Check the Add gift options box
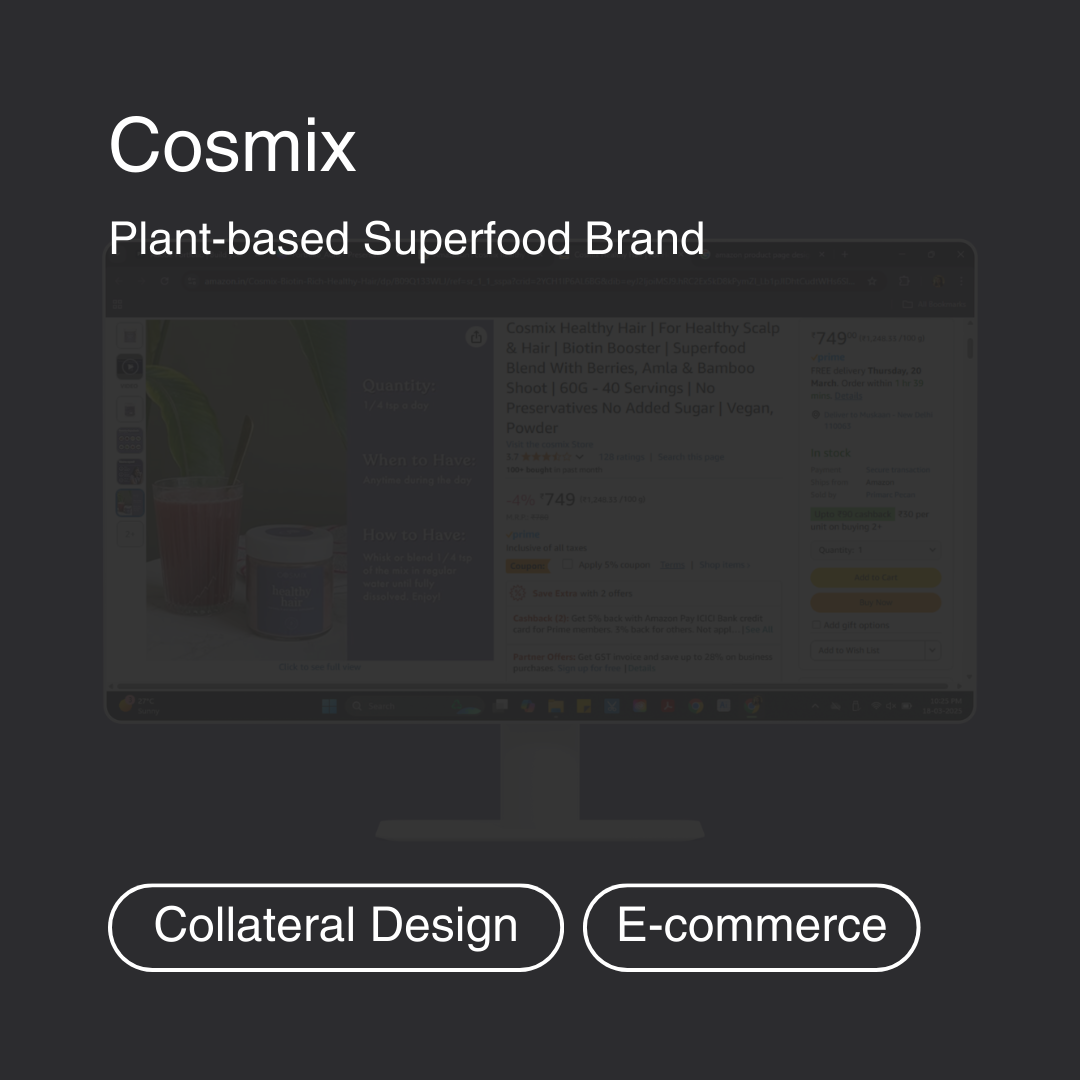This screenshot has height=1080, width=1080. point(816,625)
